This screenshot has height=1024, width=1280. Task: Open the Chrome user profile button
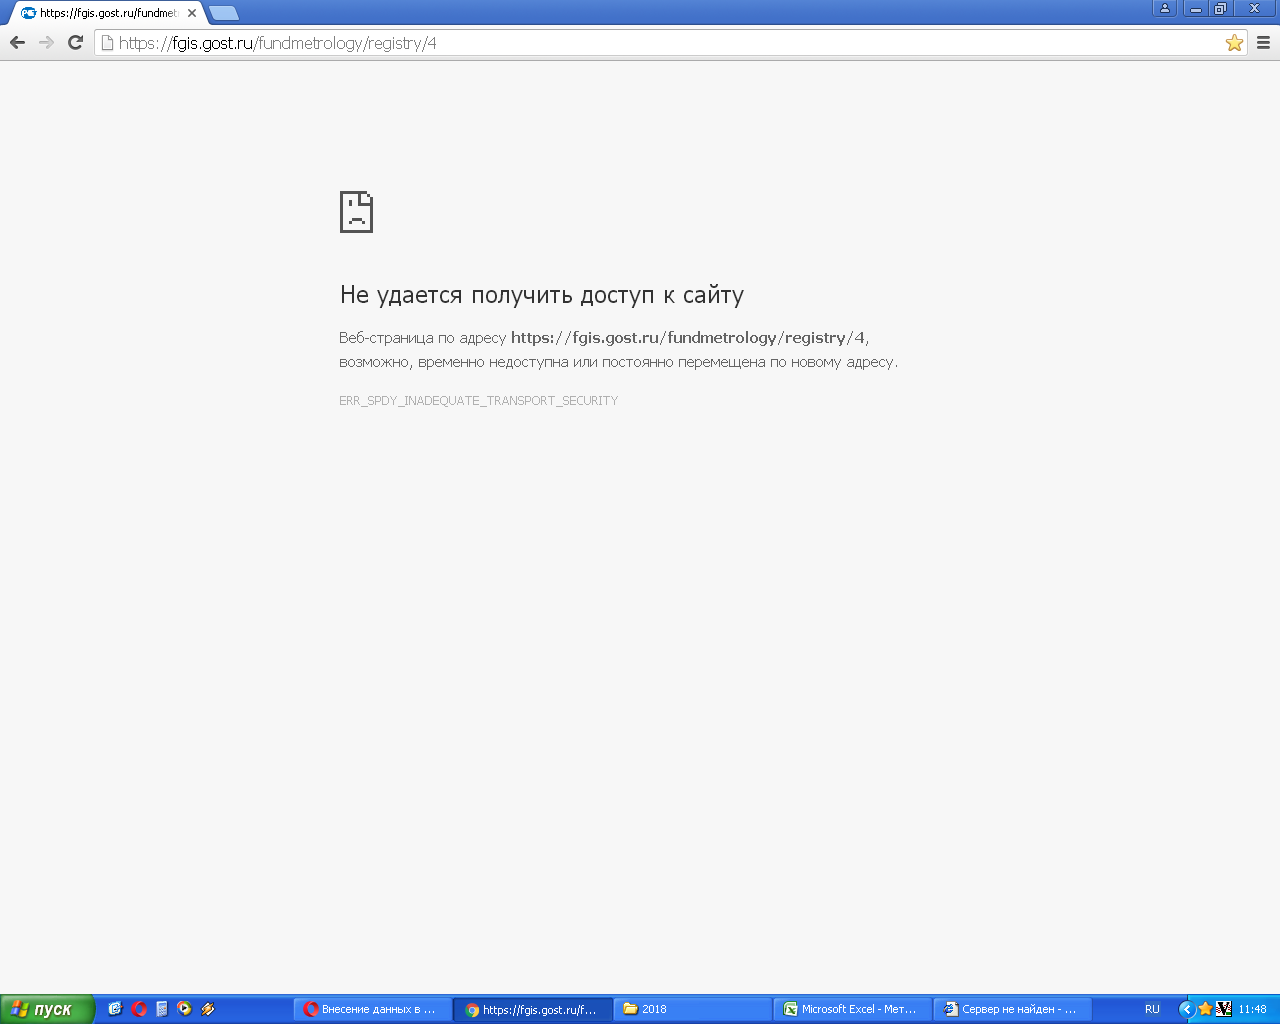1164,9
